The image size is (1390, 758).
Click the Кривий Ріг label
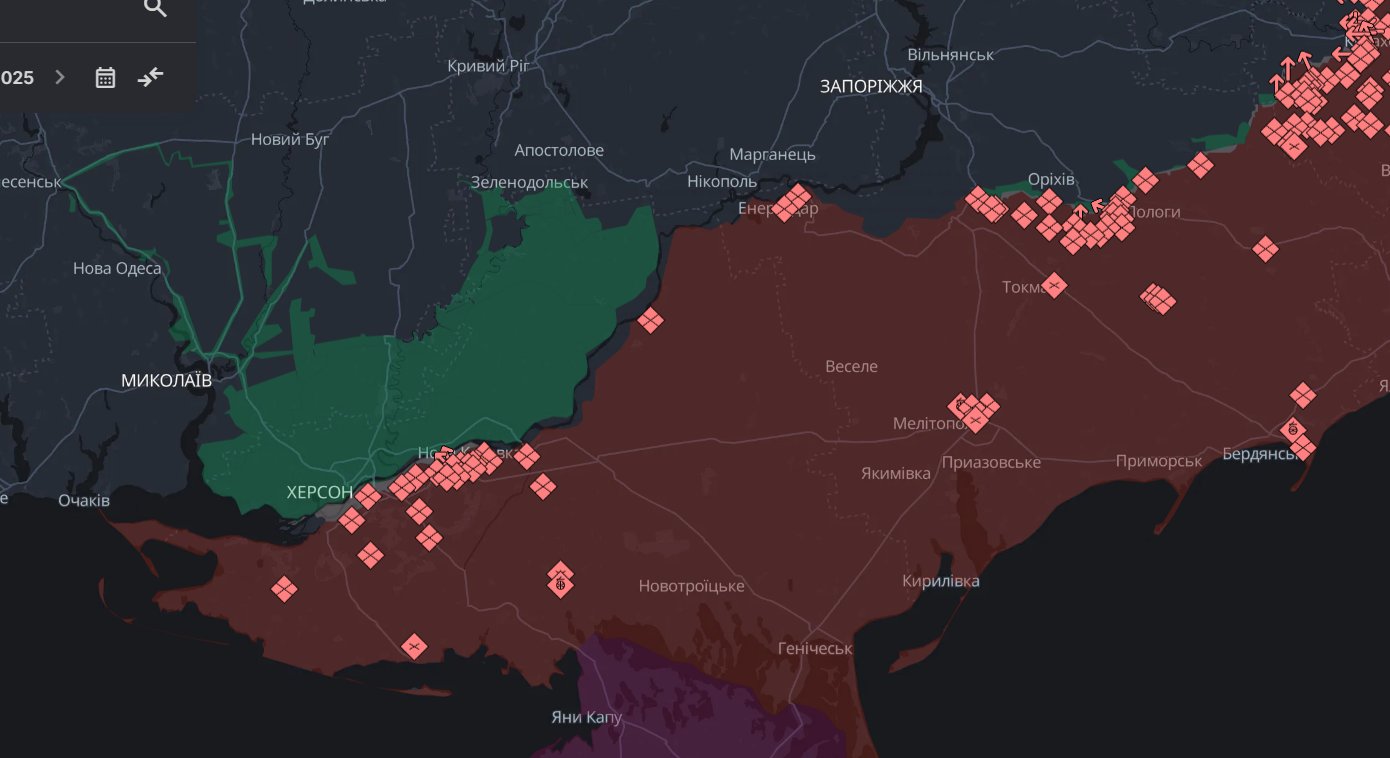click(489, 66)
